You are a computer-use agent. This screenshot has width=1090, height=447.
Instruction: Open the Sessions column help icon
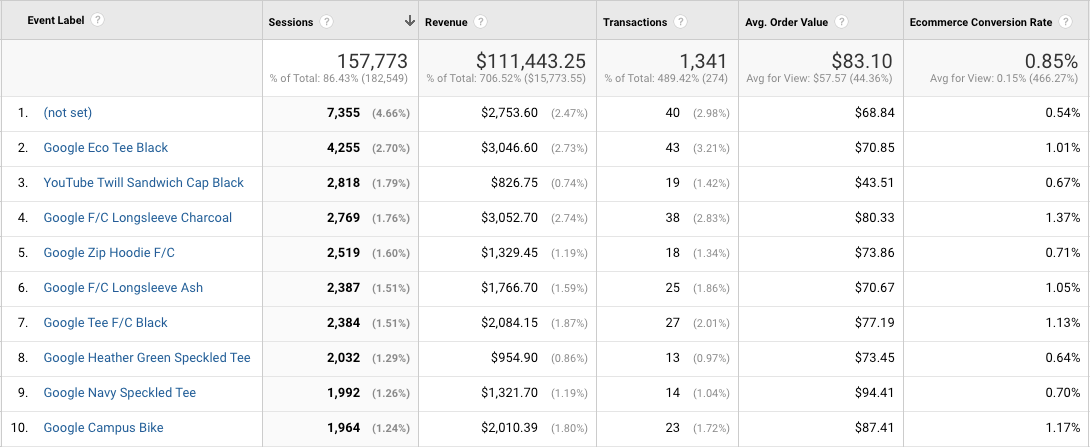tap(327, 22)
